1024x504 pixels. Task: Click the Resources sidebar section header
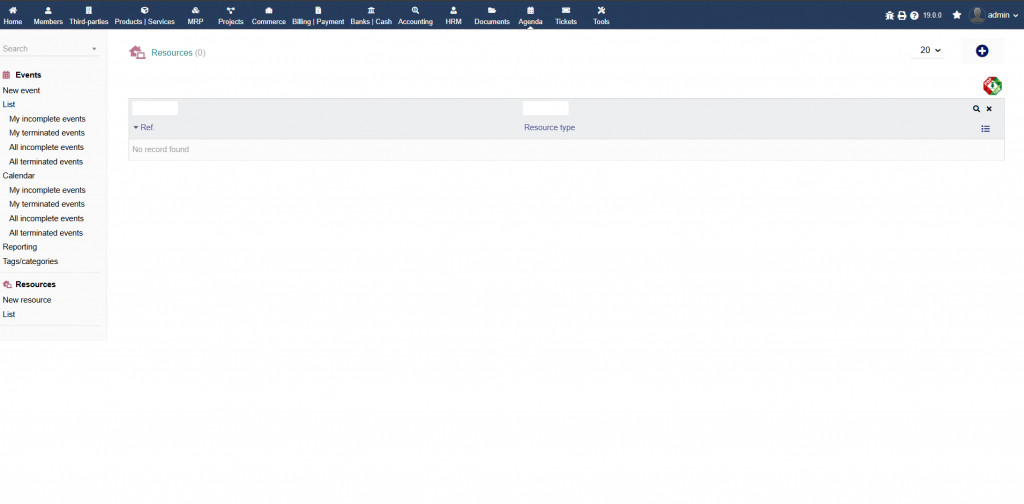tap(35, 285)
